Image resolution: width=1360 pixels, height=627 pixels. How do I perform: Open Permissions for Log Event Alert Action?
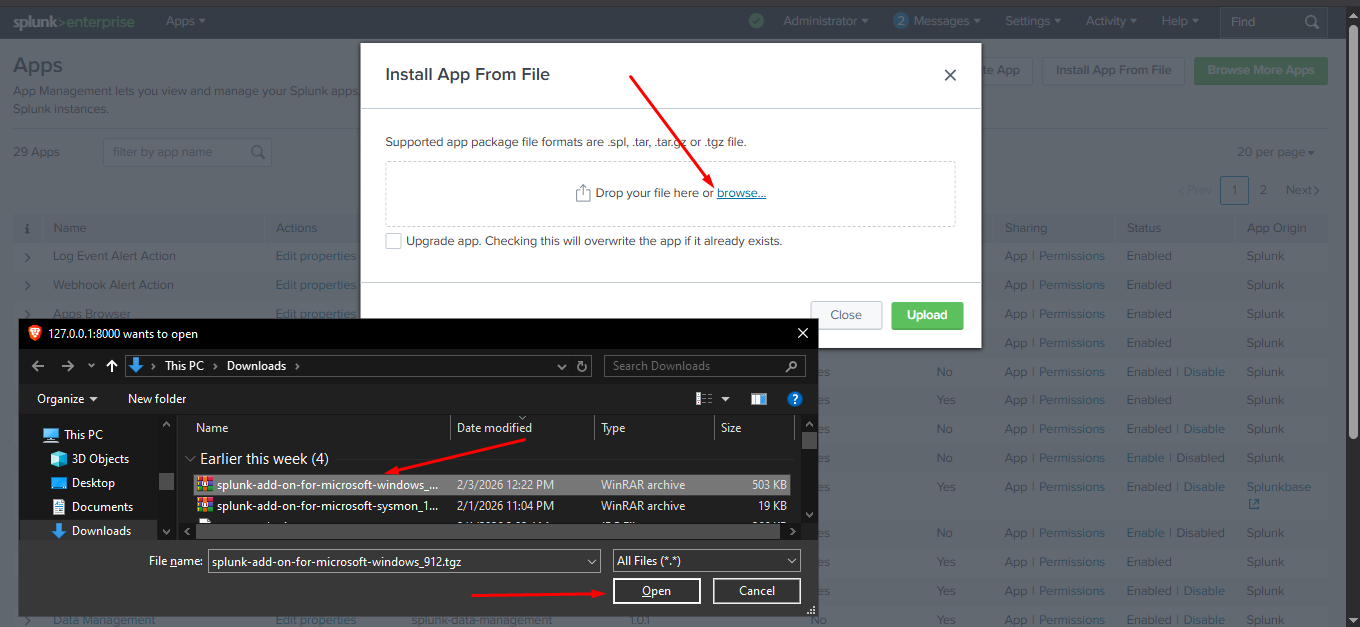(1071, 257)
